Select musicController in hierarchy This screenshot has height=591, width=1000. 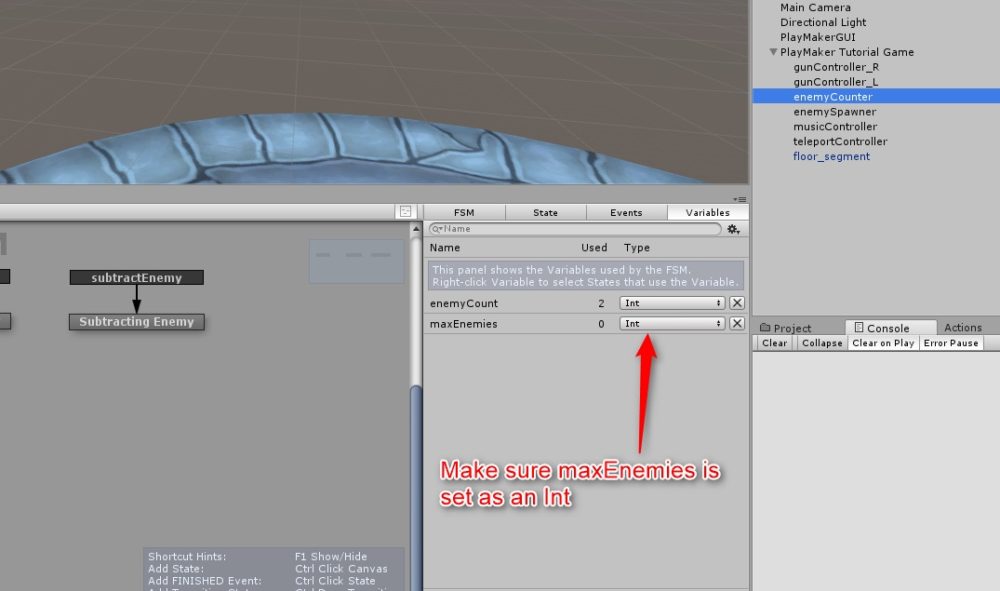coord(835,126)
